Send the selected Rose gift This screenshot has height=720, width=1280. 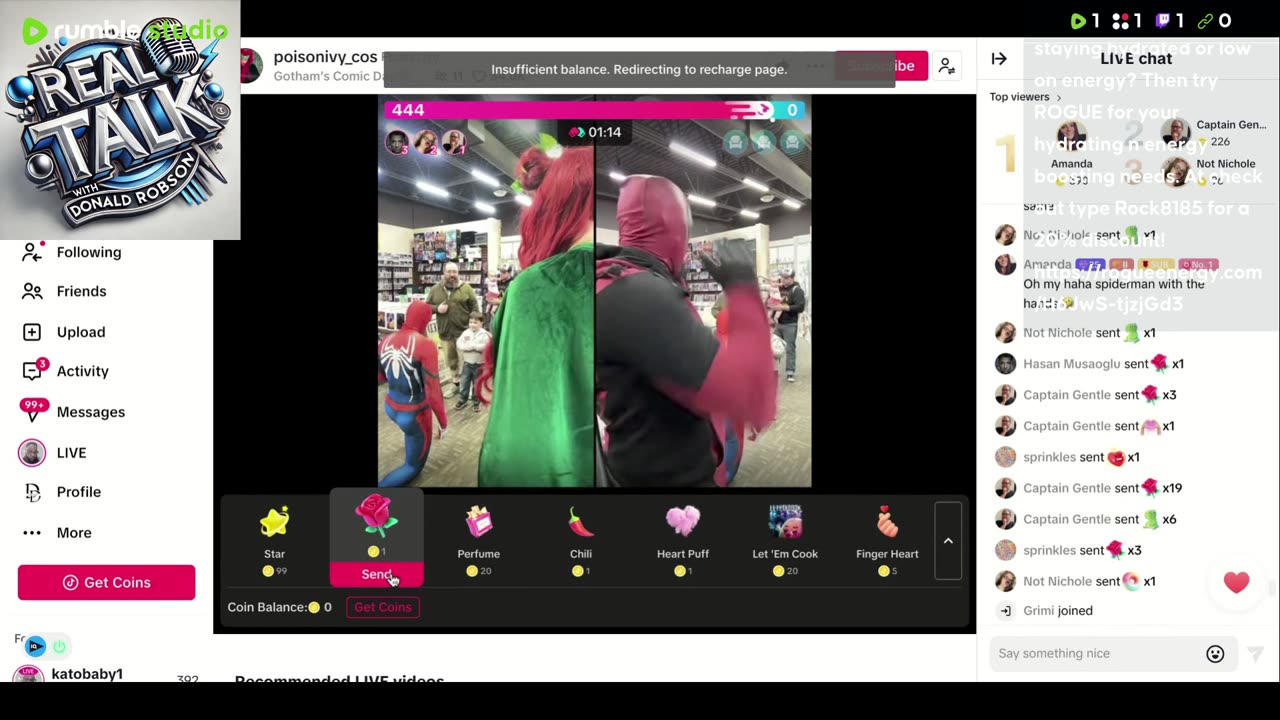pos(377,574)
